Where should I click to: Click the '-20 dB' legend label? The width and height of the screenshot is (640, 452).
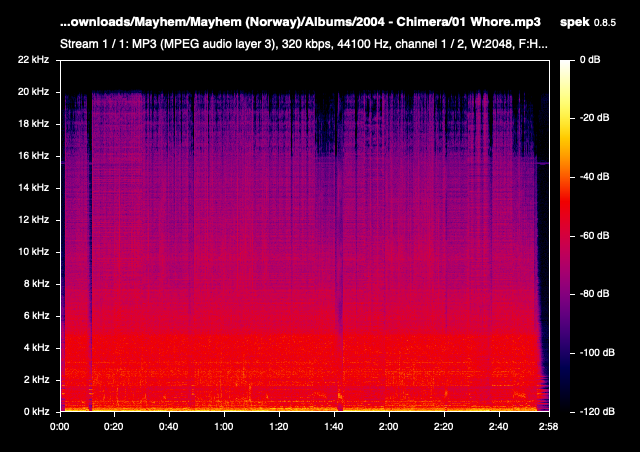(594, 118)
